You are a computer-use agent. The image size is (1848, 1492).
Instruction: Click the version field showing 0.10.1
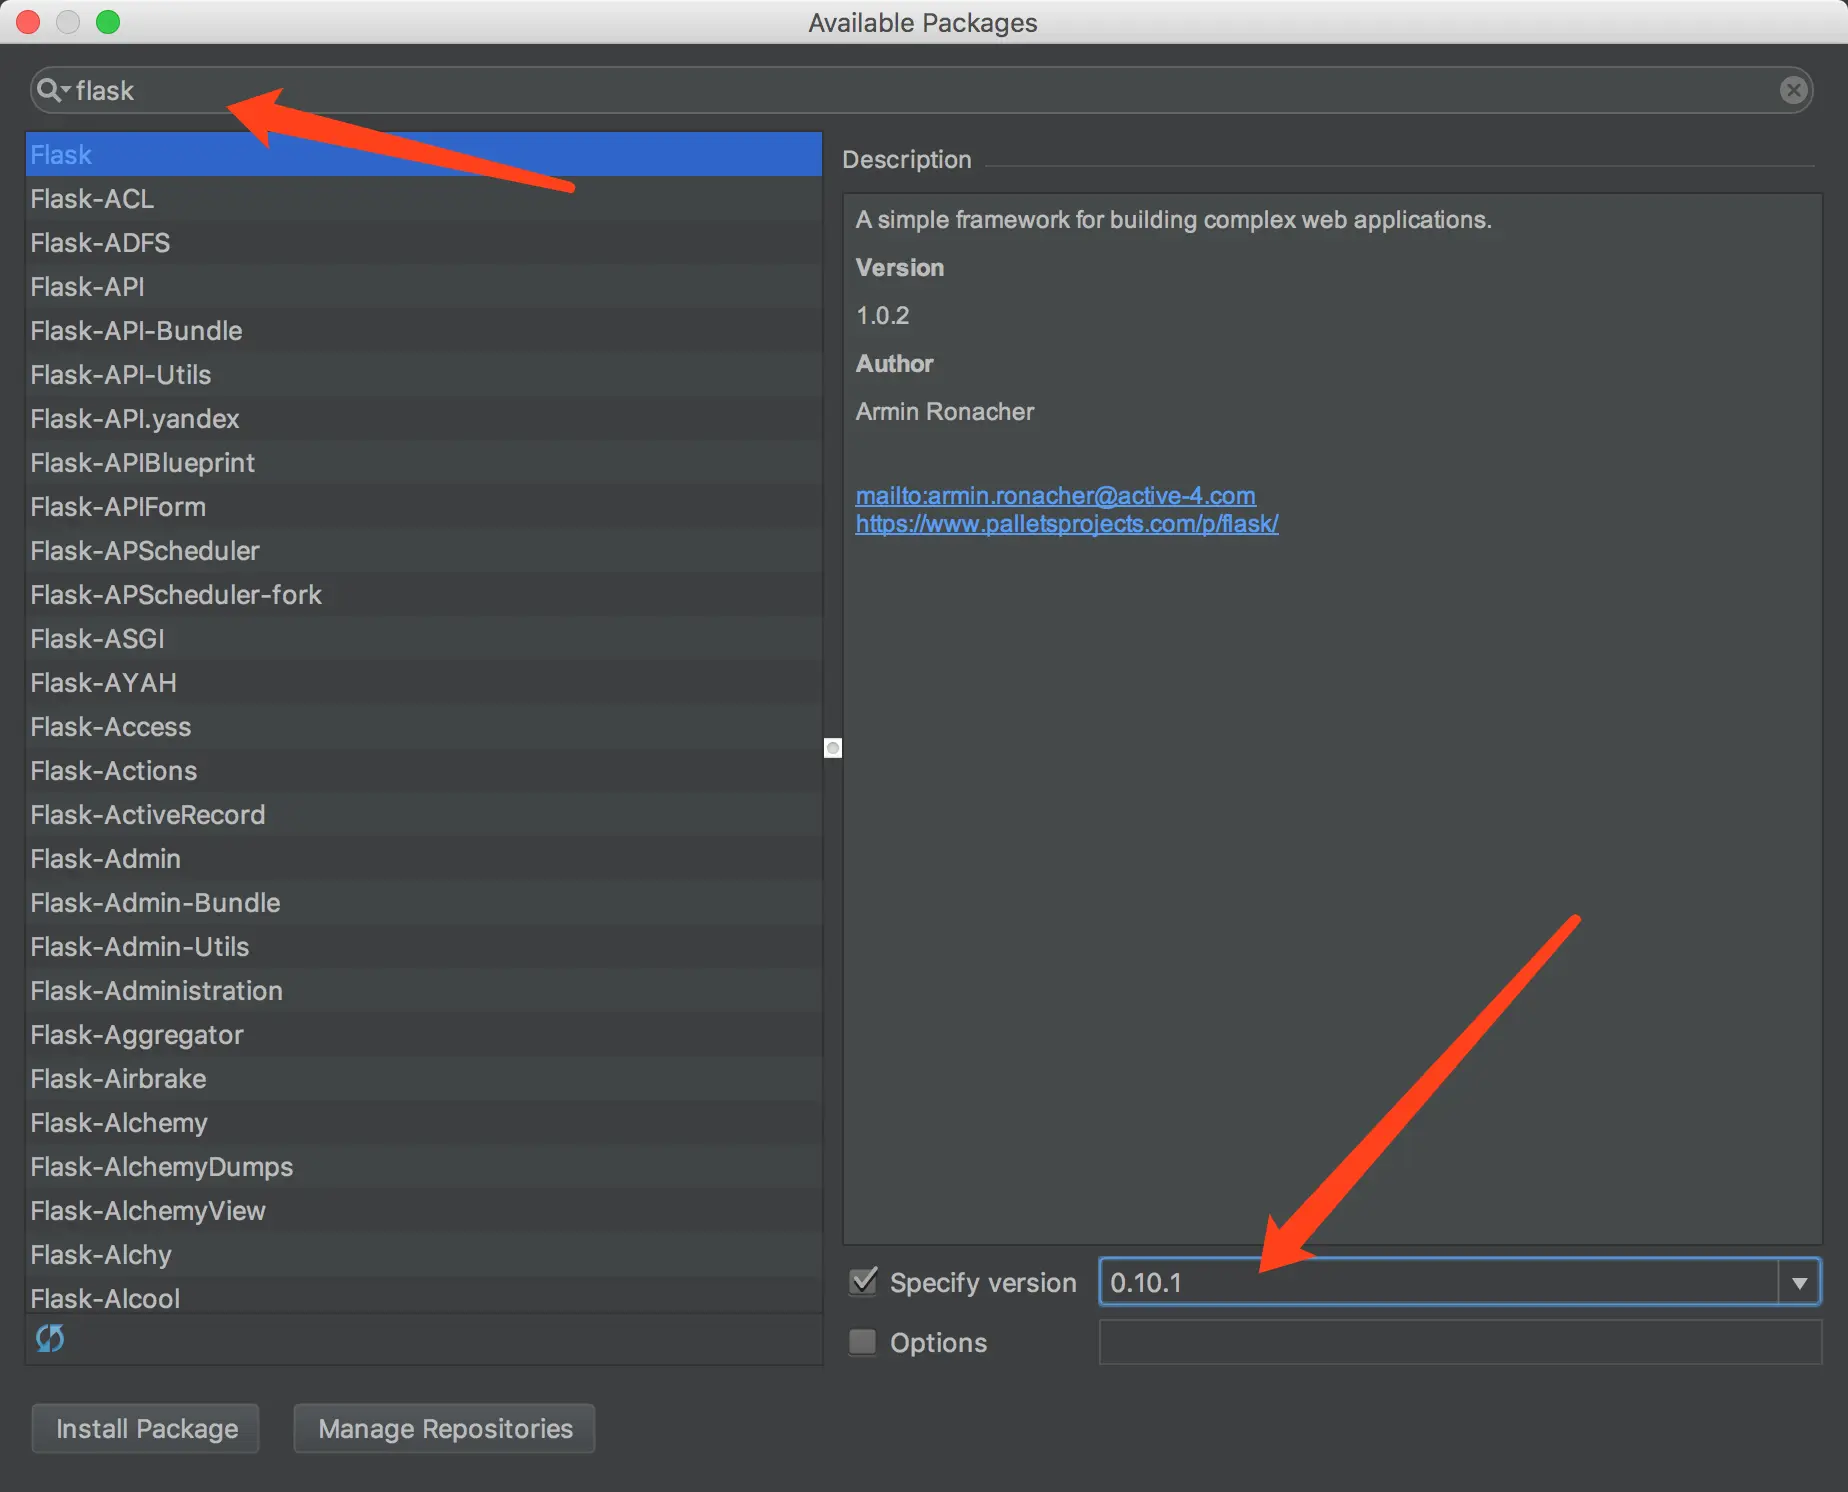point(1438,1282)
